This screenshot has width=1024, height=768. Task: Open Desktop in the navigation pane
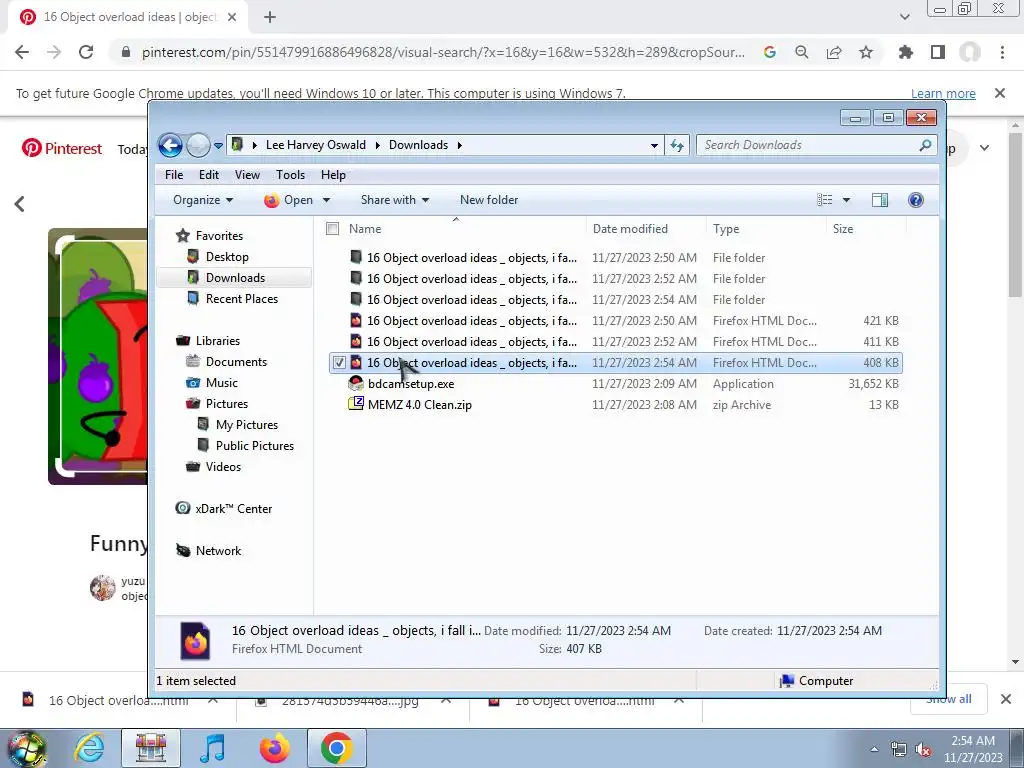tap(227, 257)
